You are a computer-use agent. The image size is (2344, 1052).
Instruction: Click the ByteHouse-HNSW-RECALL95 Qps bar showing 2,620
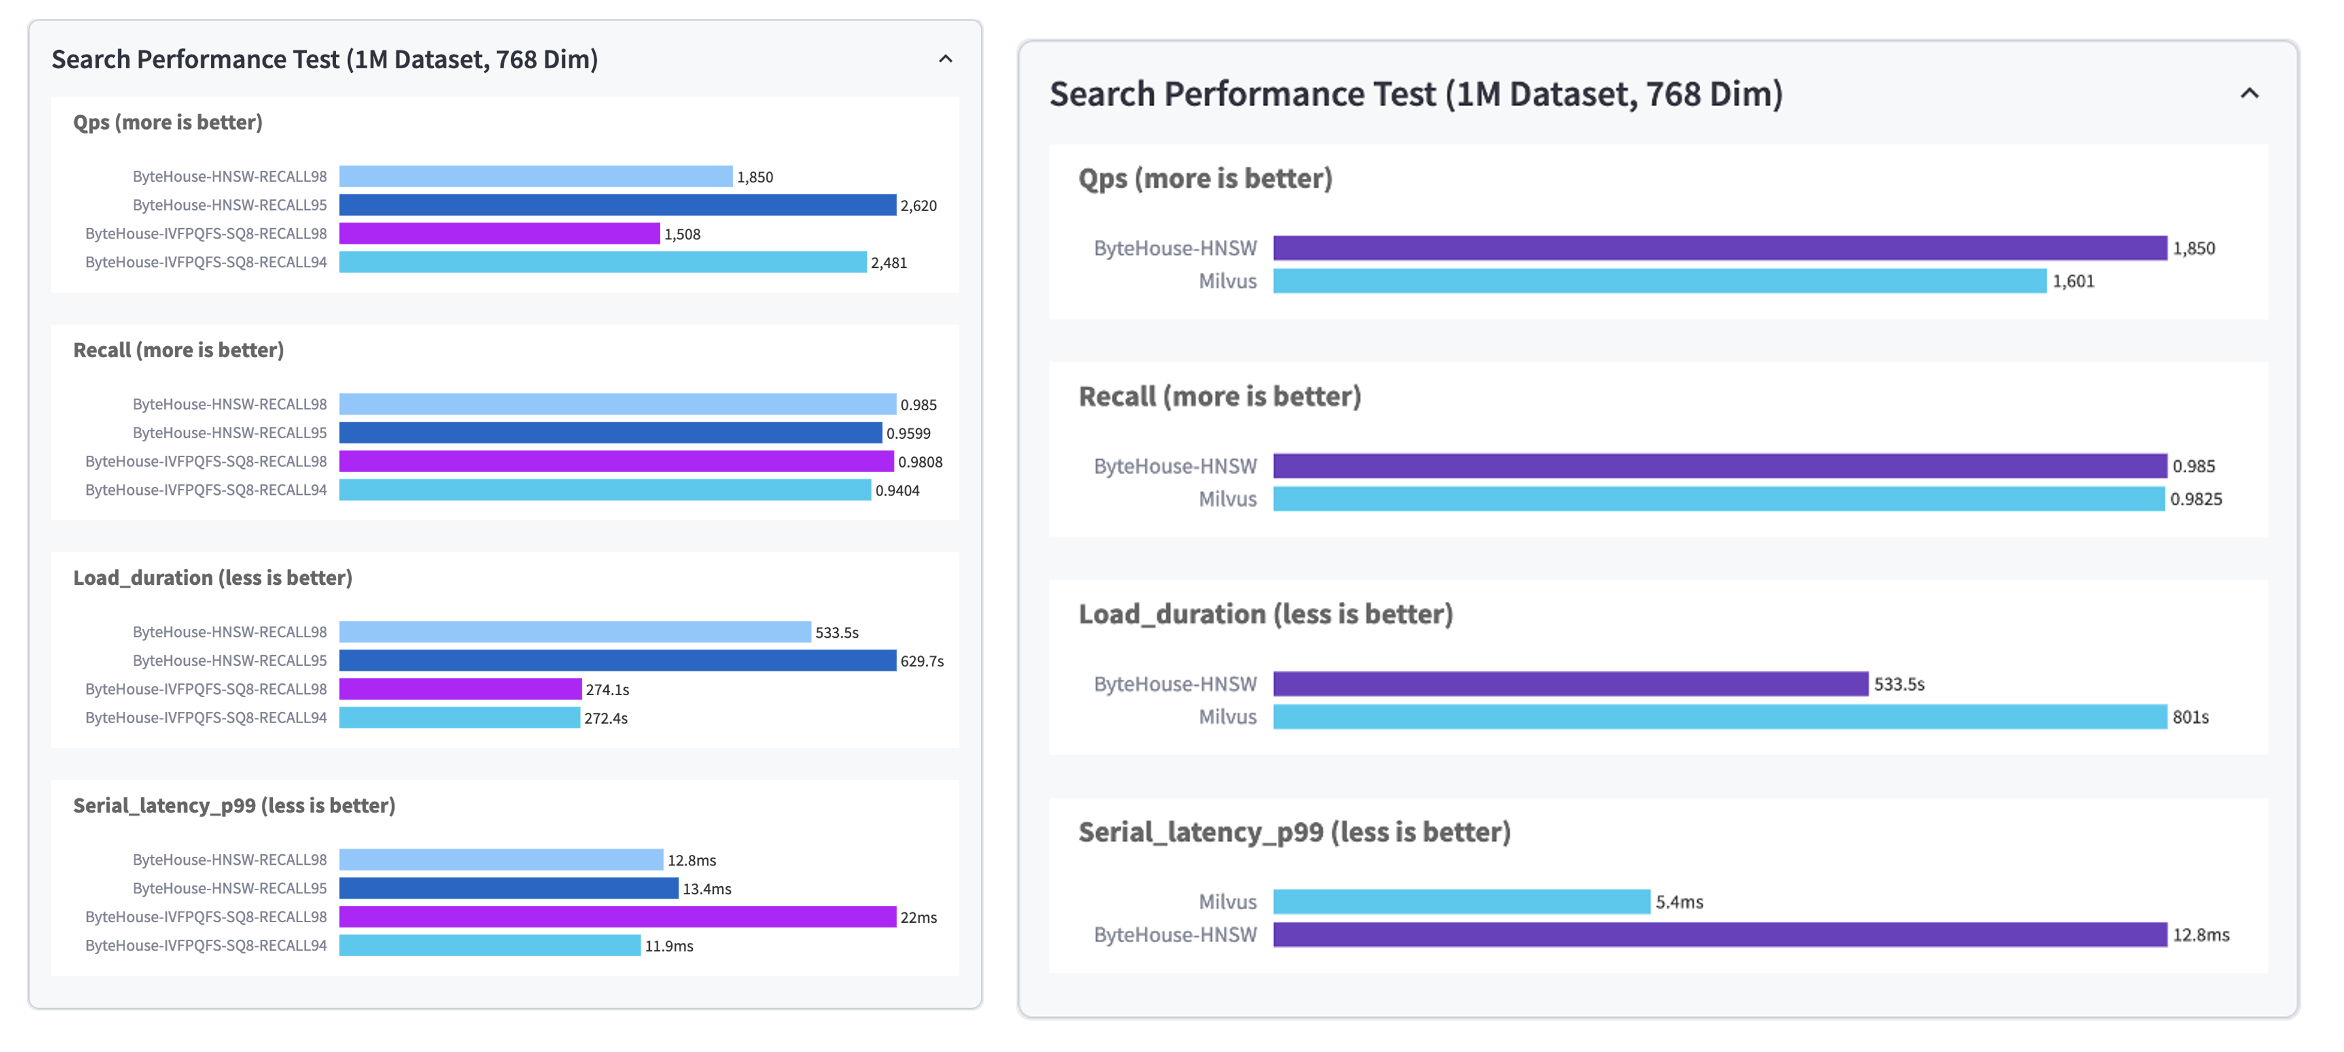[x=617, y=205]
